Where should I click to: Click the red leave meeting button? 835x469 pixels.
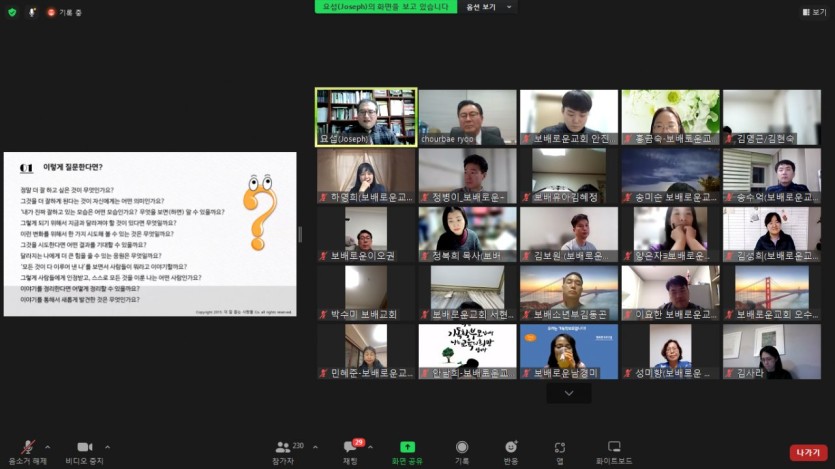click(808, 452)
